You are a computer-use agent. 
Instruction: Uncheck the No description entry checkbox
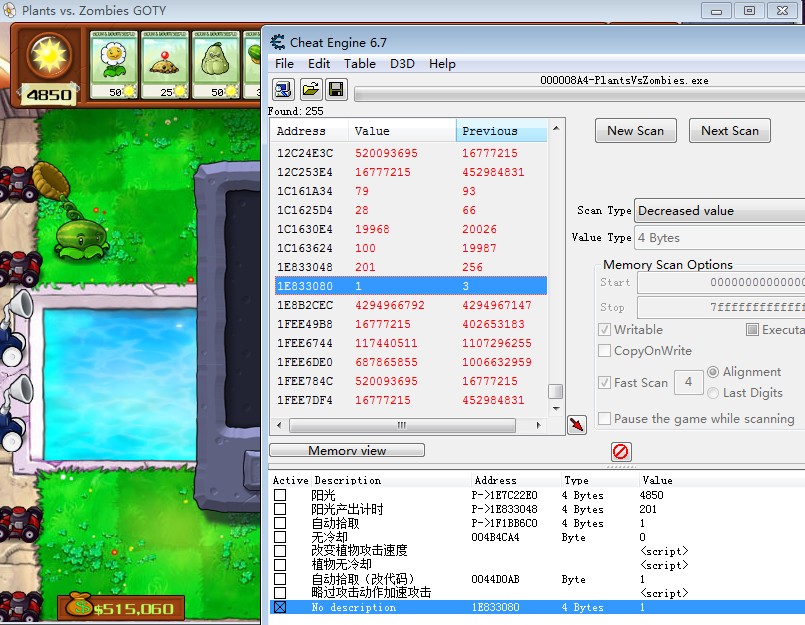click(280, 607)
